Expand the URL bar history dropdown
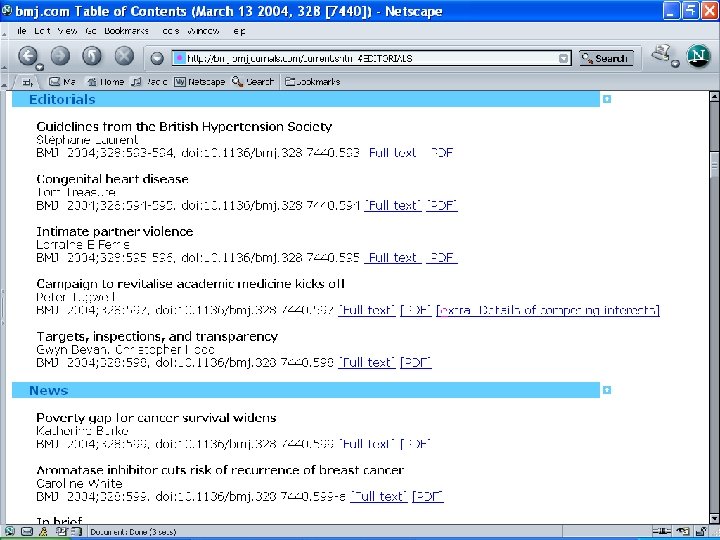 pyautogui.click(x=563, y=58)
